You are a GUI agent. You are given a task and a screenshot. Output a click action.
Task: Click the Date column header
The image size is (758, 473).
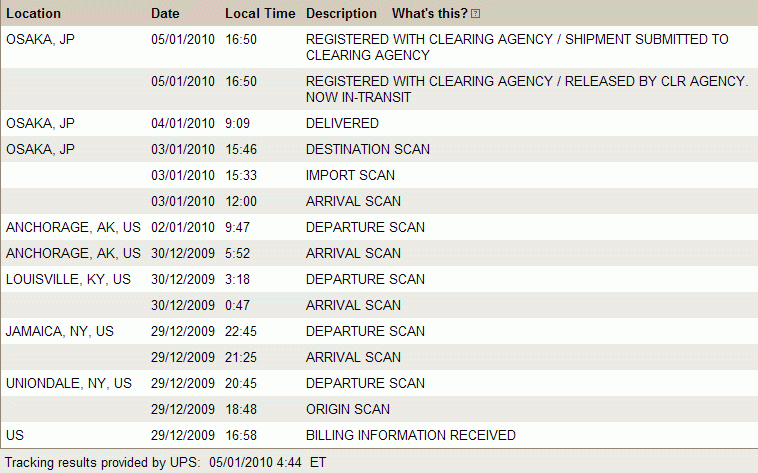click(x=165, y=14)
